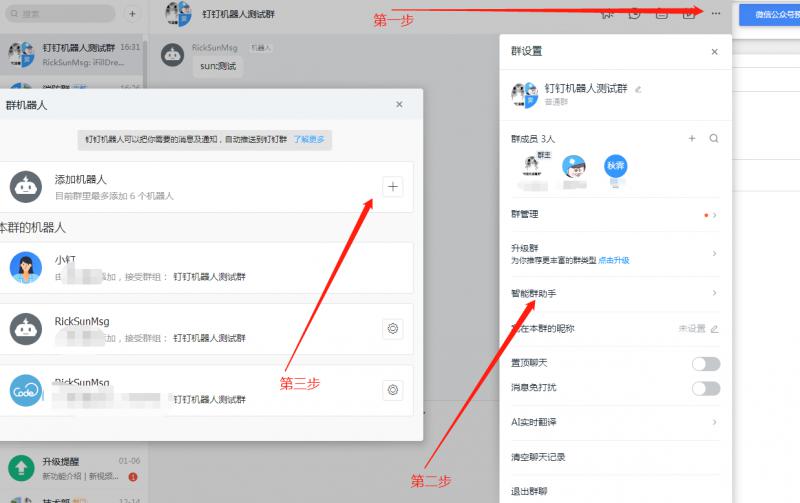800x503 pixels.
Task: Select the group owner avatar labeled 群主
Action: (533, 166)
